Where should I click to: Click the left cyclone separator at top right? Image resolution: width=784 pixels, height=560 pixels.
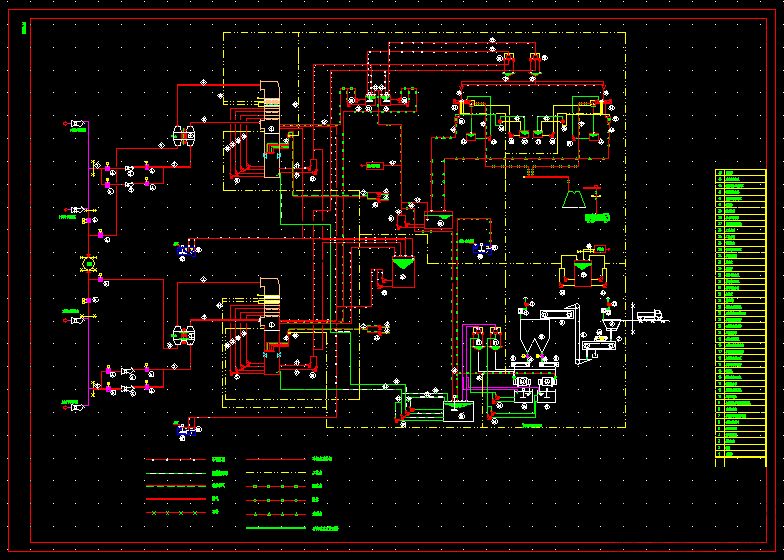[x=508, y=66]
